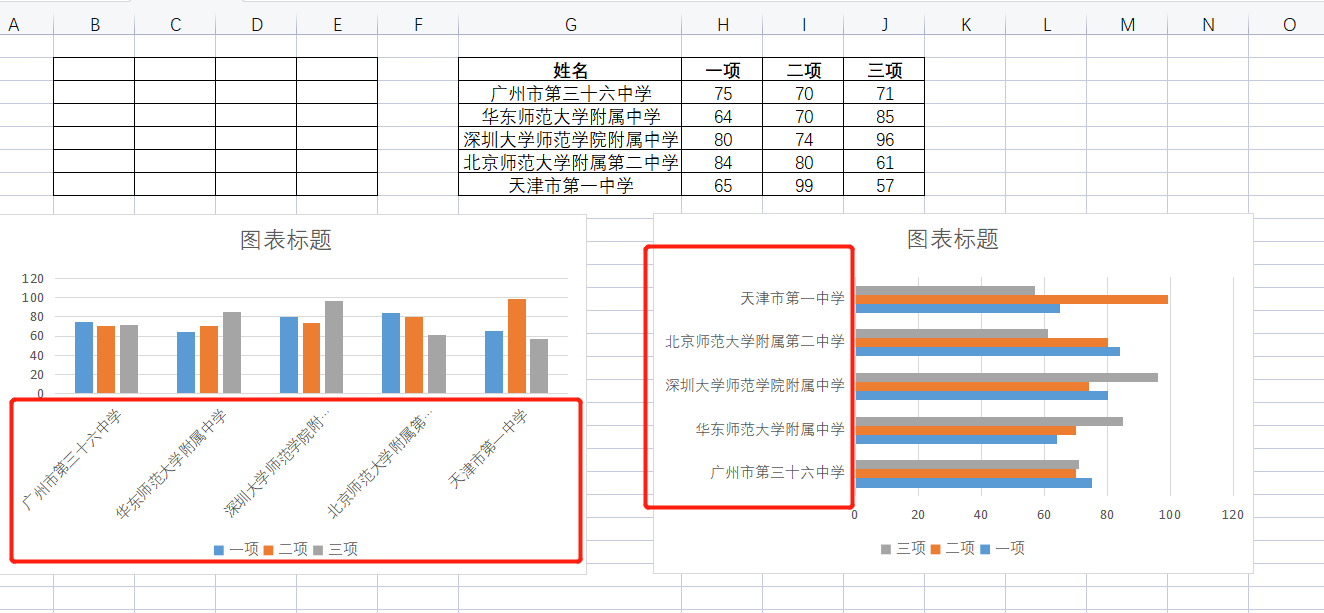Click the bar chart title 图表标题
This screenshot has height=613, width=1324.
click(x=953, y=239)
